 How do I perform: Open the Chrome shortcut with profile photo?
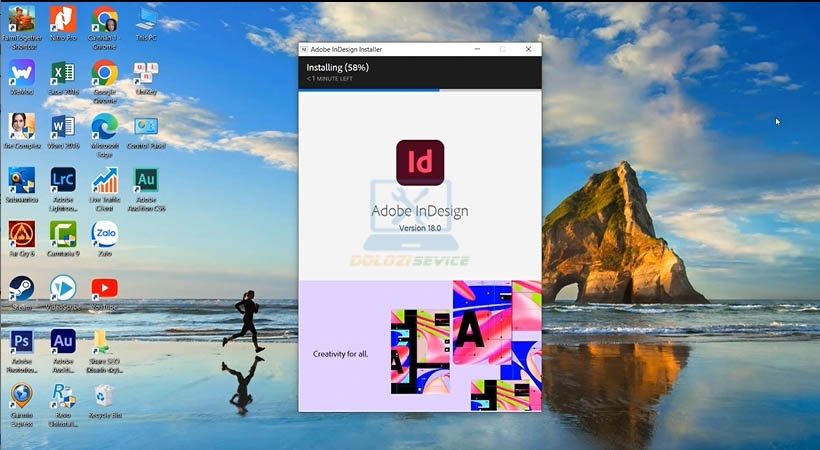(x=105, y=19)
